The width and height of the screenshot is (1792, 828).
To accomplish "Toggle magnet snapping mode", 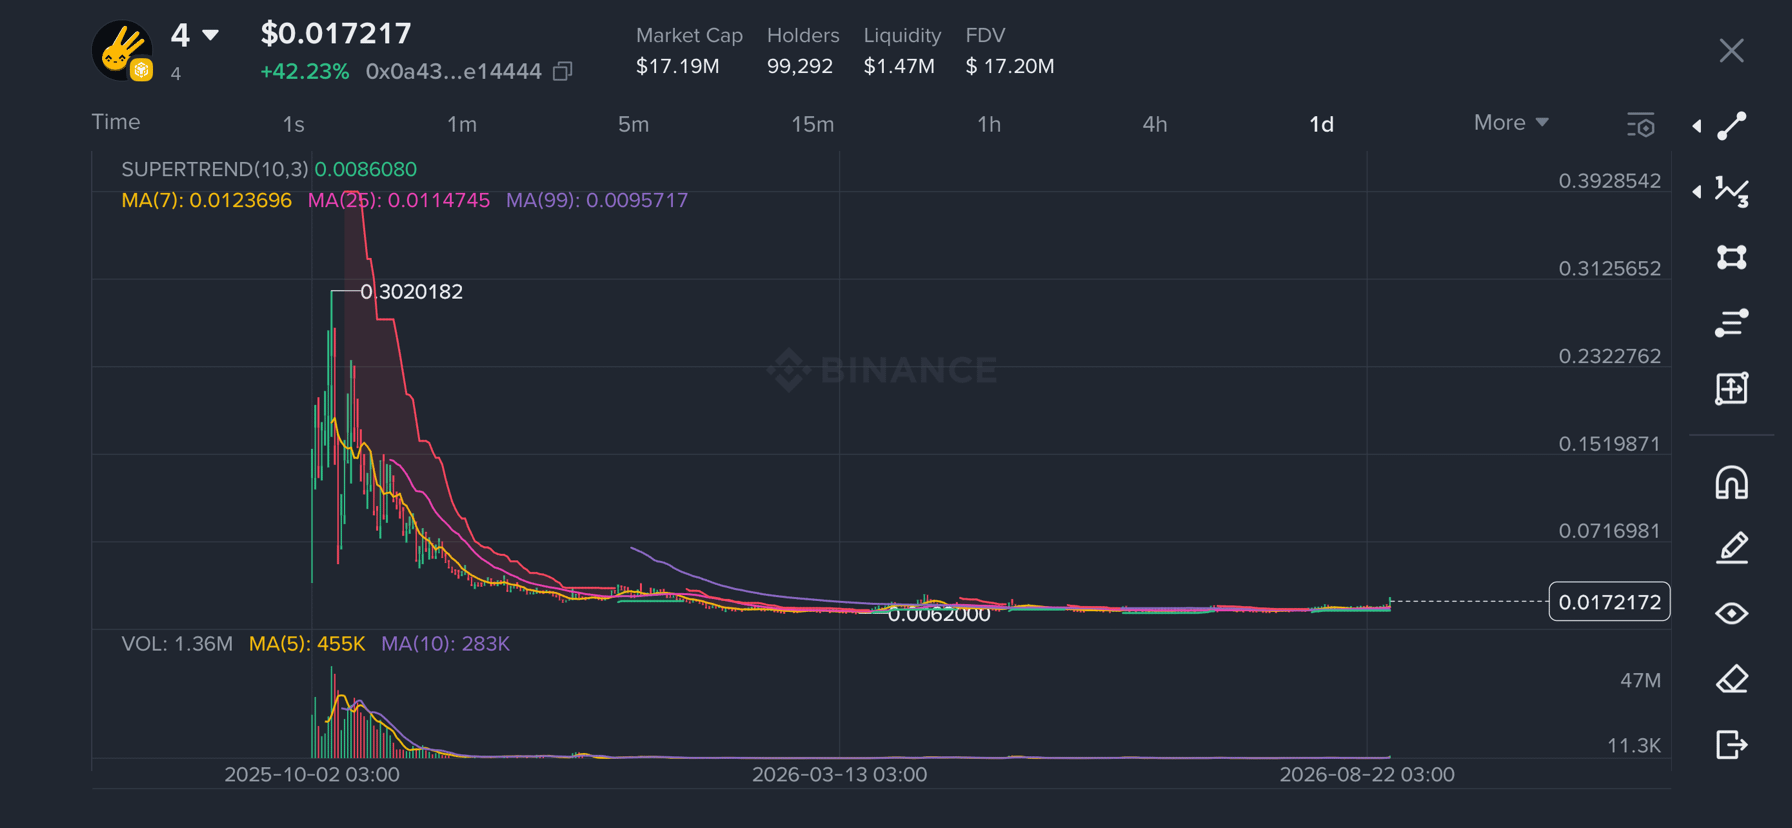I will coord(1732,482).
